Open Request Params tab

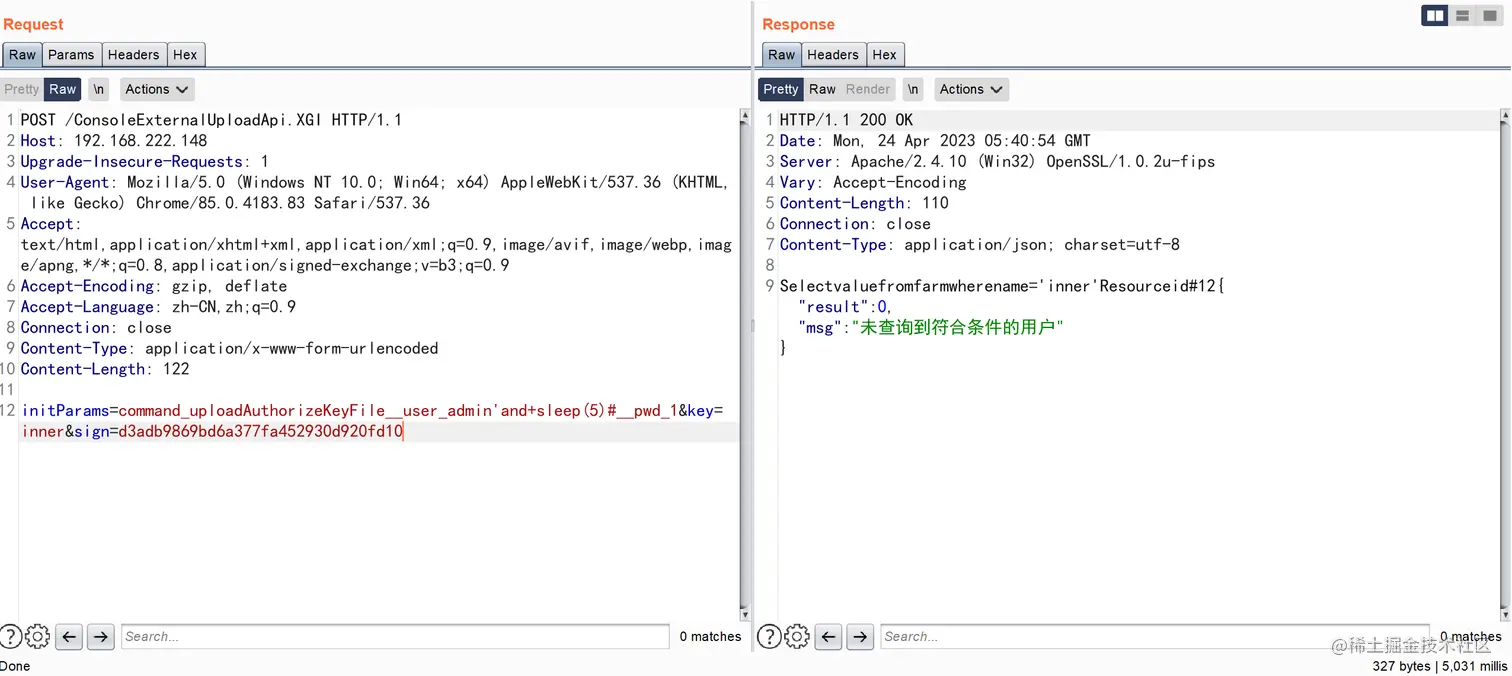71,55
